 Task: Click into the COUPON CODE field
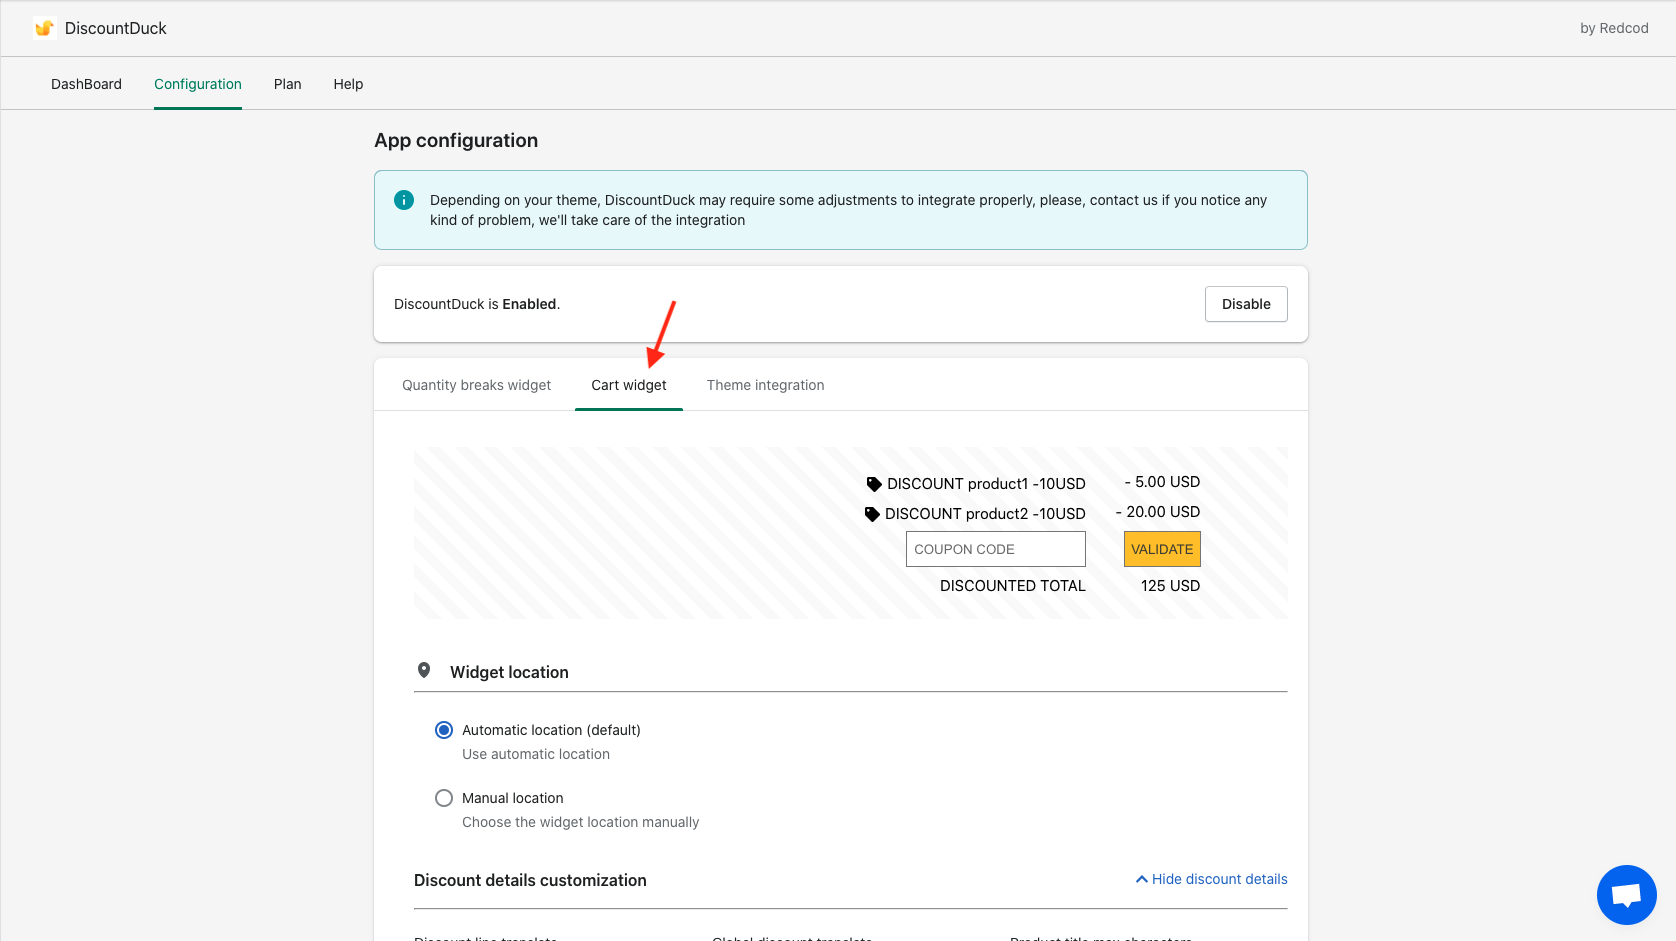(x=995, y=549)
